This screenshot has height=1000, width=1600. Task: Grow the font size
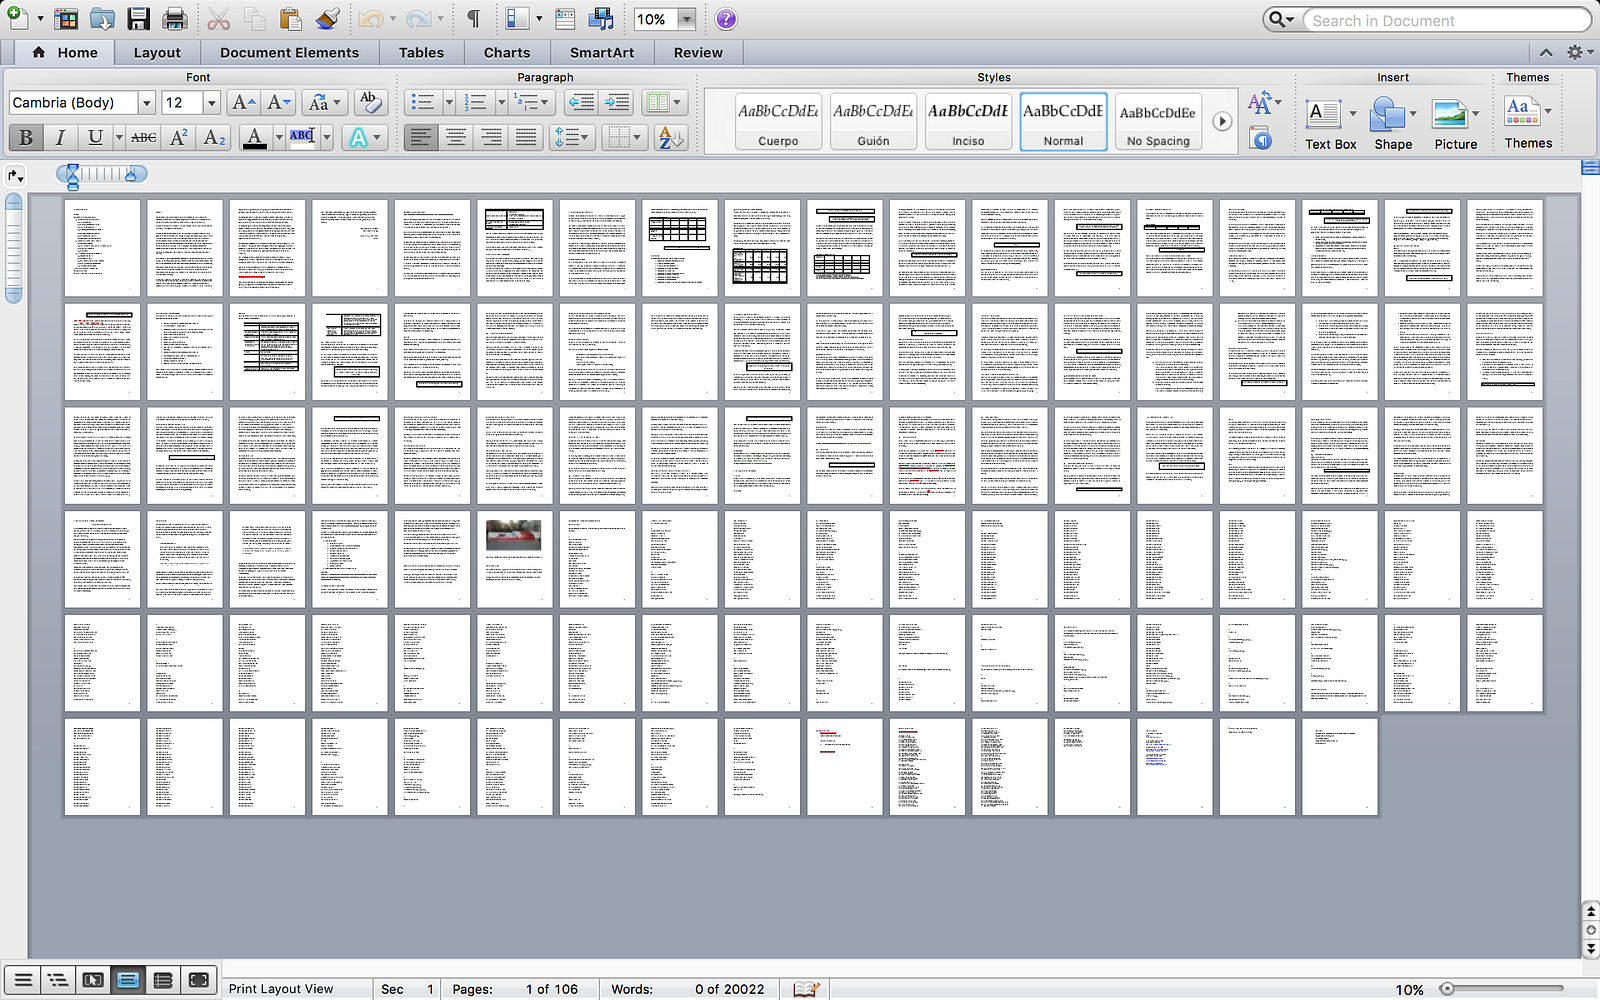point(243,102)
